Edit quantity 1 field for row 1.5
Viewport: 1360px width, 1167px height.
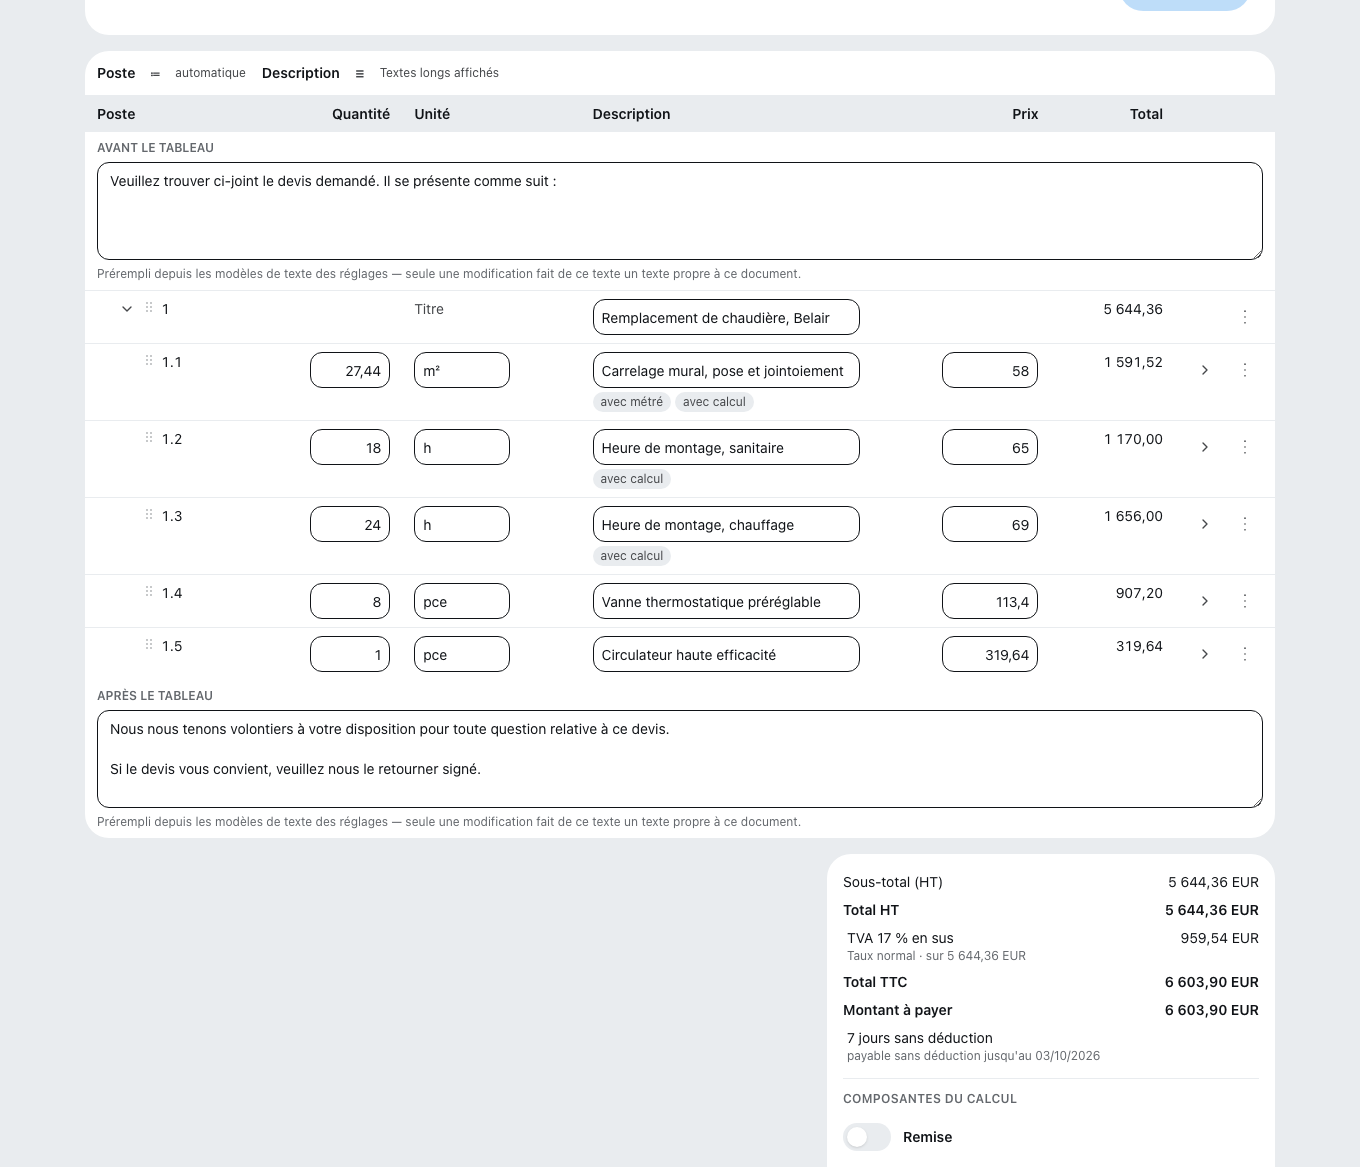pyautogui.click(x=350, y=654)
